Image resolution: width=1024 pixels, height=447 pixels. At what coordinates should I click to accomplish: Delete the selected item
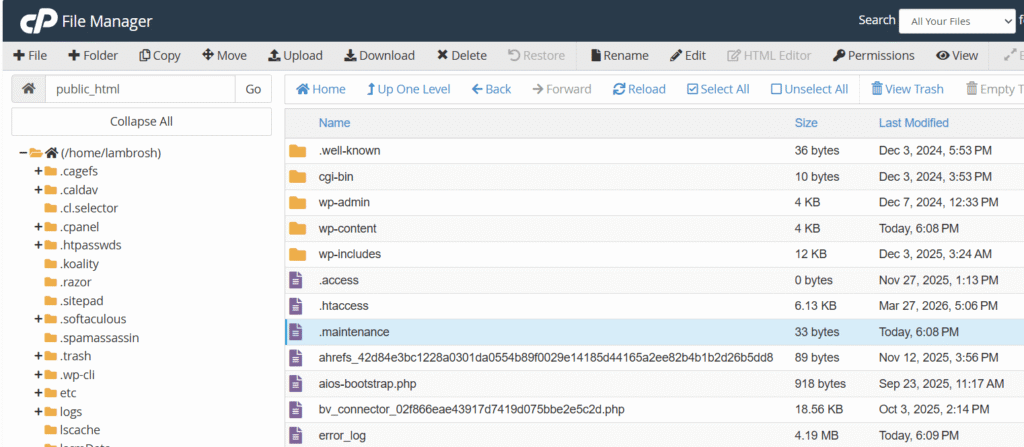(462, 56)
